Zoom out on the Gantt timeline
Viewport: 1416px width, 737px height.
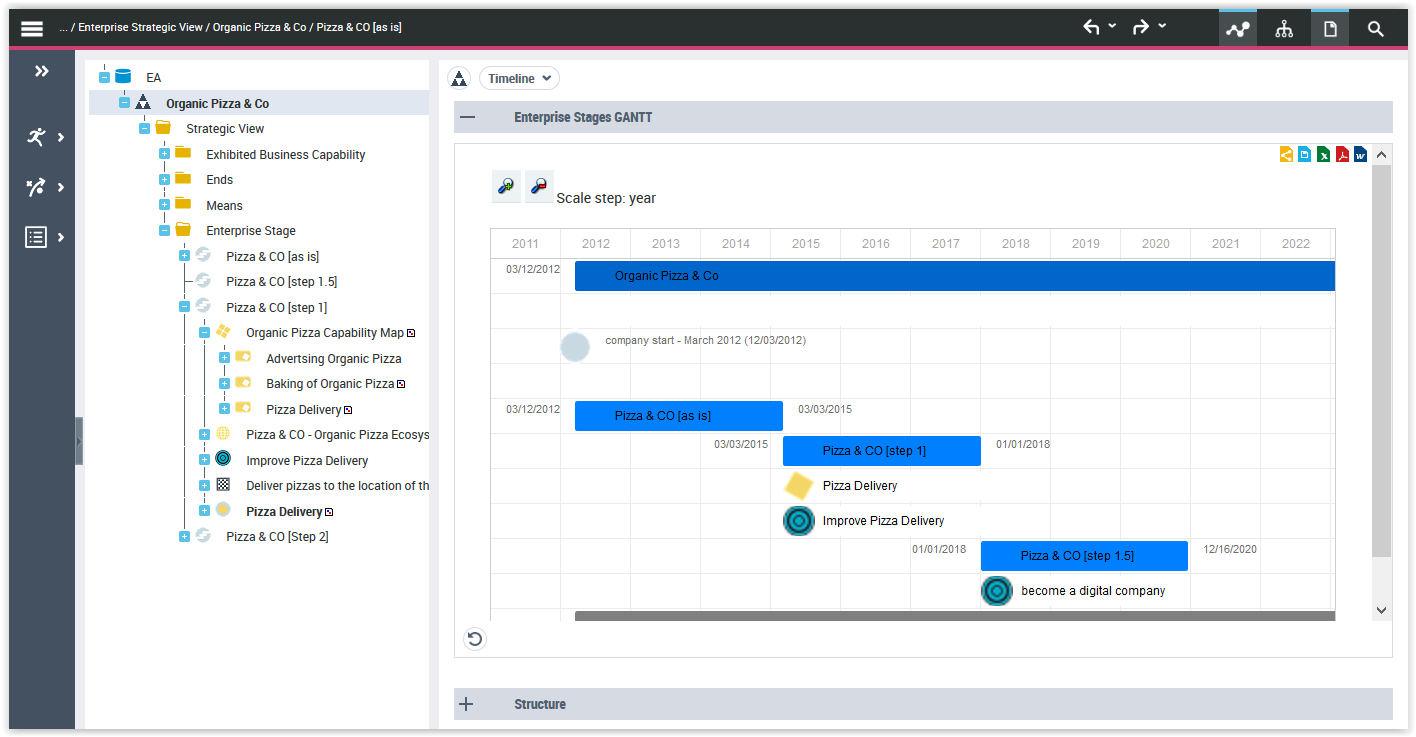pyautogui.click(x=539, y=186)
